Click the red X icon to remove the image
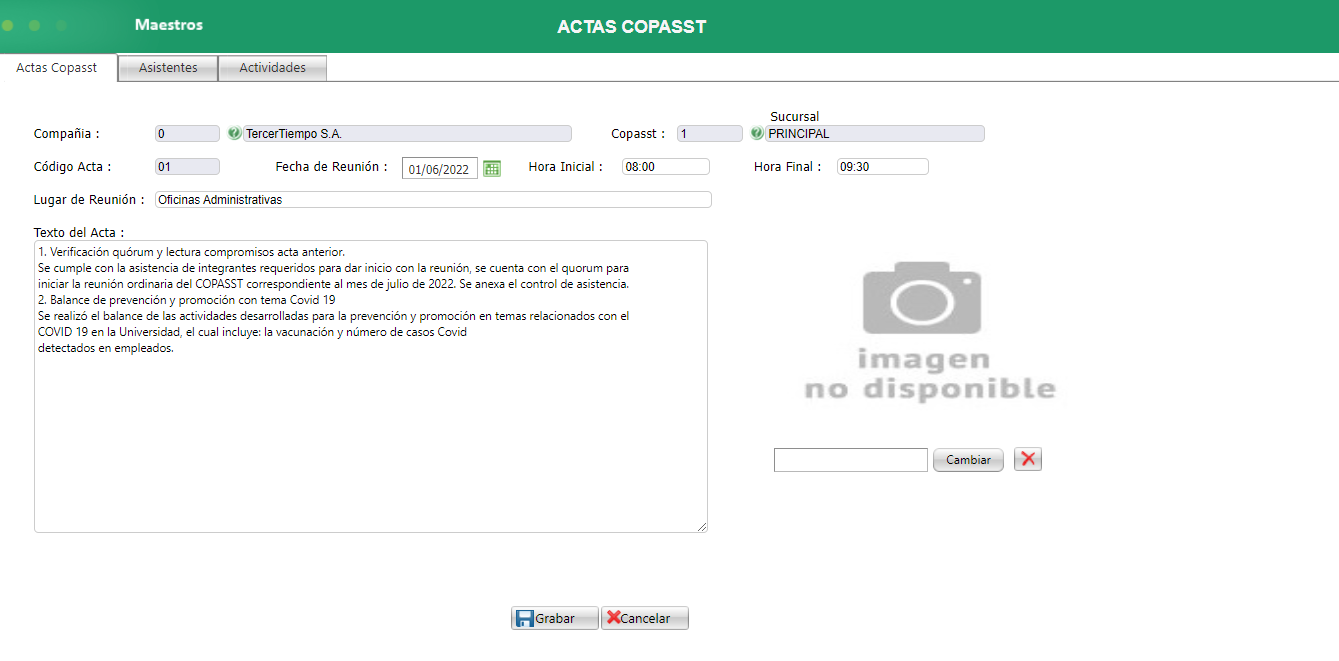Screen dimensions: 1339x661 [x=1027, y=458]
